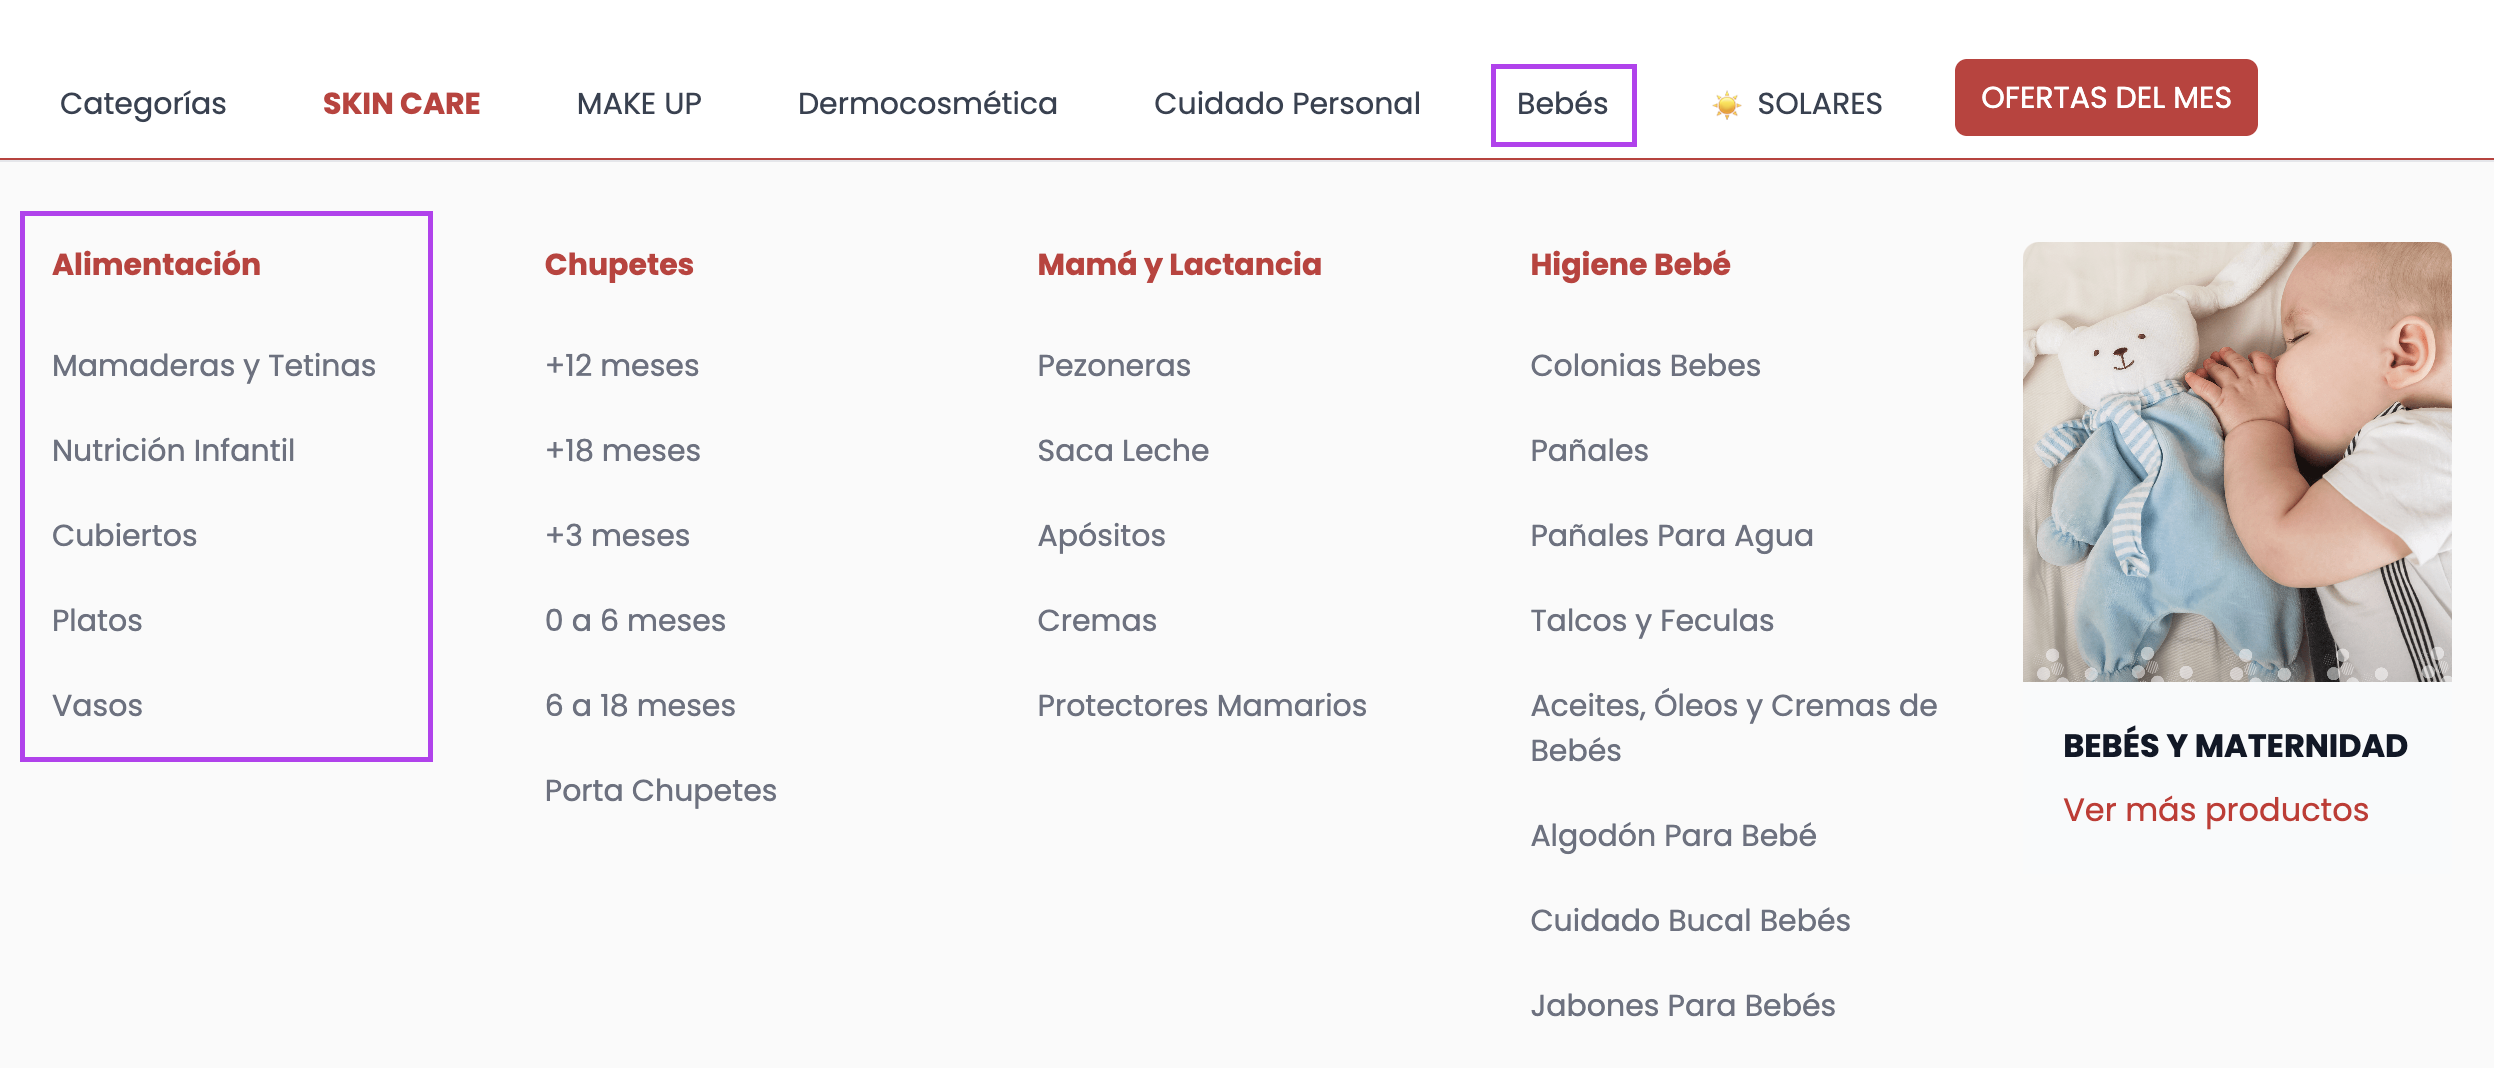The image size is (2494, 1068).
Task: Browse the Saca Leche subcategory
Action: pos(1123,451)
